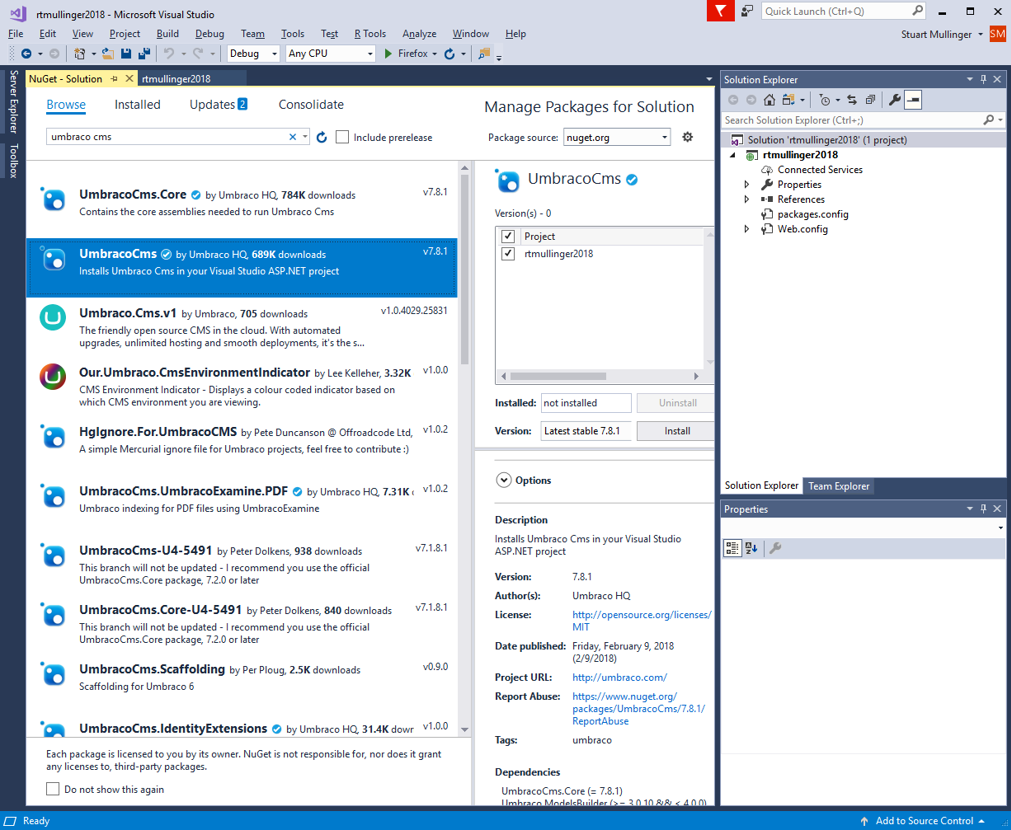
Task: Open the Tools menu
Action: click(x=293, y=34)
